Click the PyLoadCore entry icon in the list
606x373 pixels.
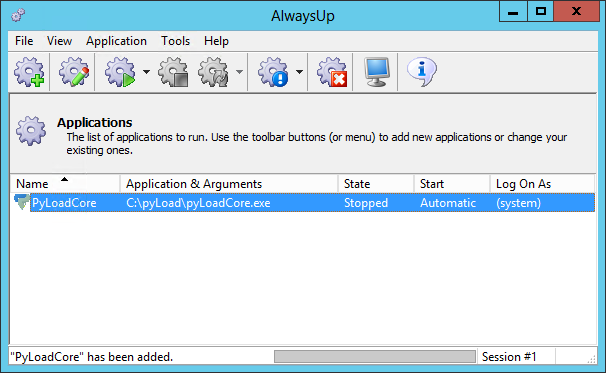pyautogui.click(x=22, y=202)
